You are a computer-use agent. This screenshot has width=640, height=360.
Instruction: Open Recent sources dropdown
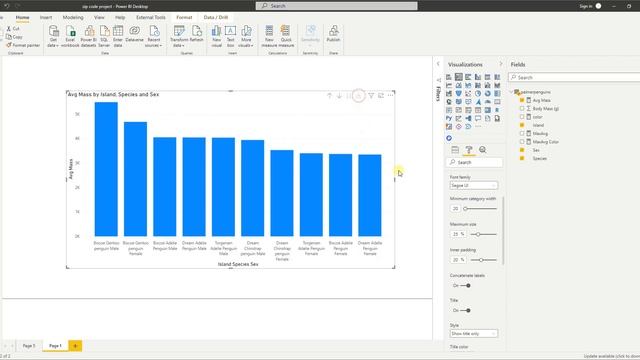pos(153,36)
